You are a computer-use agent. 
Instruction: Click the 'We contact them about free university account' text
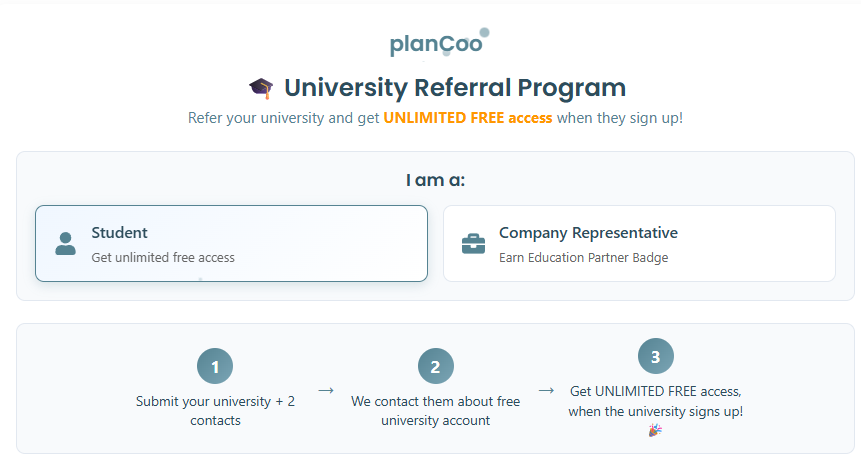click(x=435, y=411)
